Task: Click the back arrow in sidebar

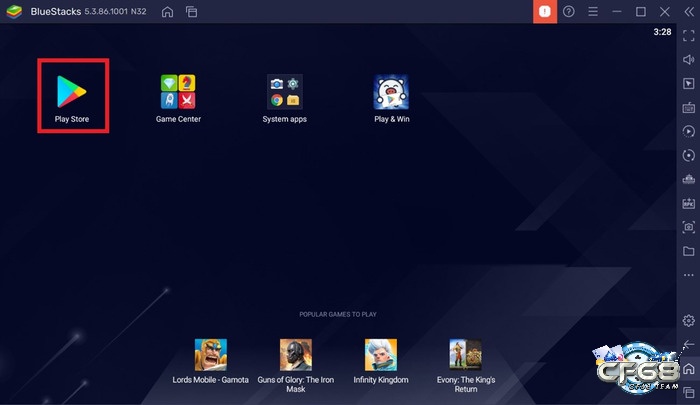Action: pos(688,344)
